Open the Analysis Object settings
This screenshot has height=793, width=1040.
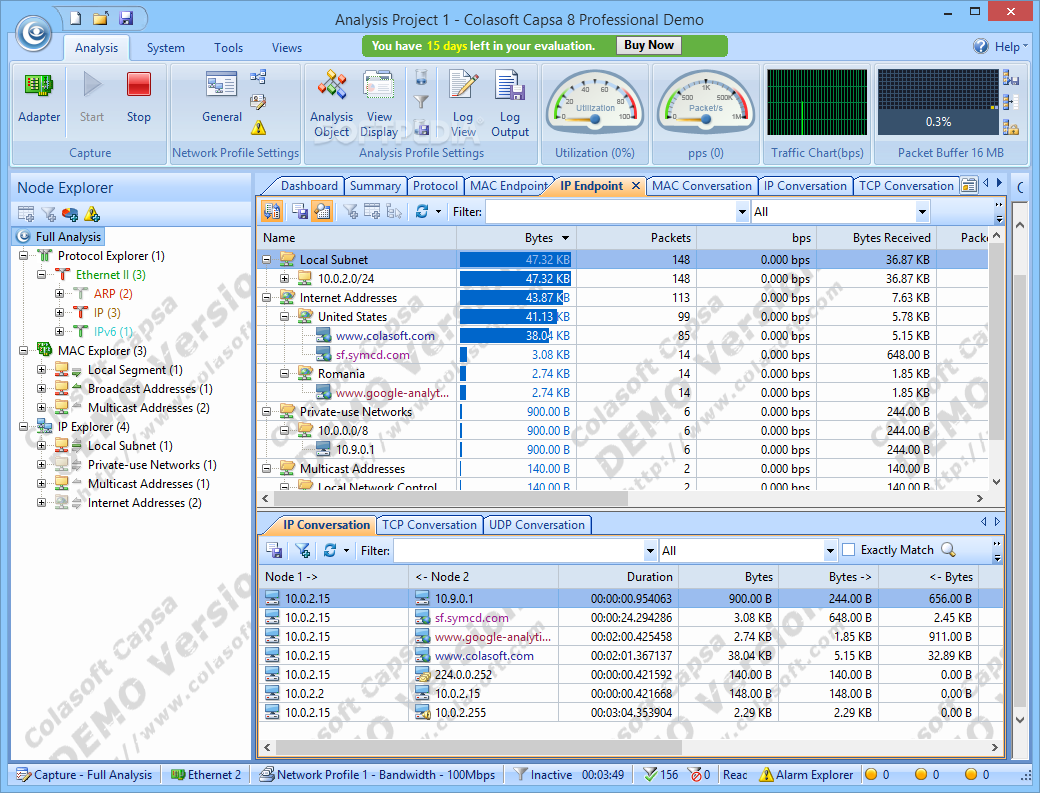click(x=332, y=104)
